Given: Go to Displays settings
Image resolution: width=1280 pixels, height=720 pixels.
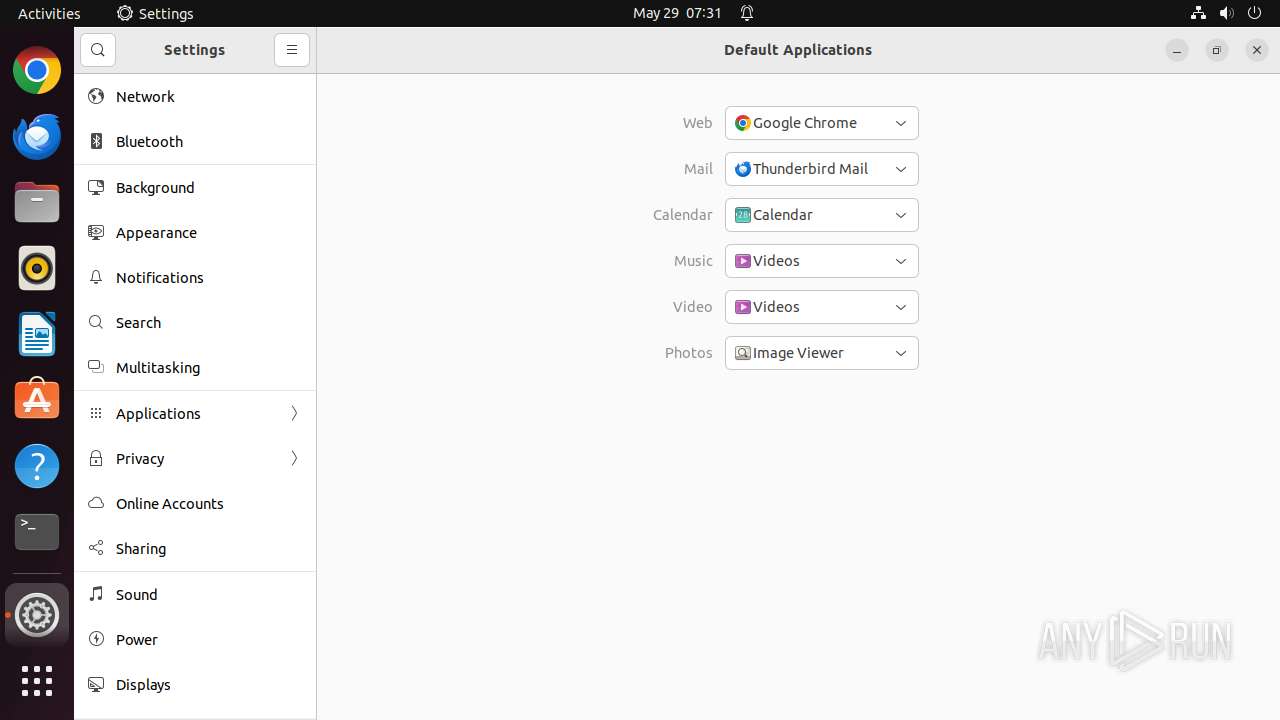Looking at the screenshot, I should pyautogui.click(x=195, y=685).
